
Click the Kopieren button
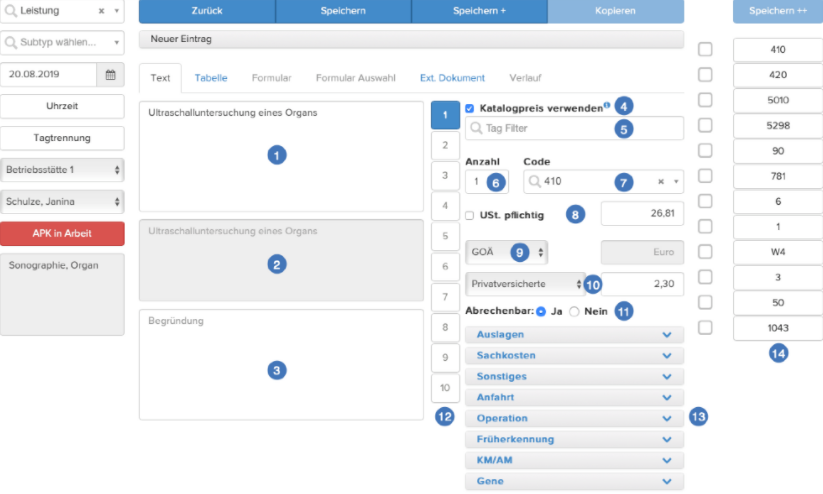[x=616, y=11]
